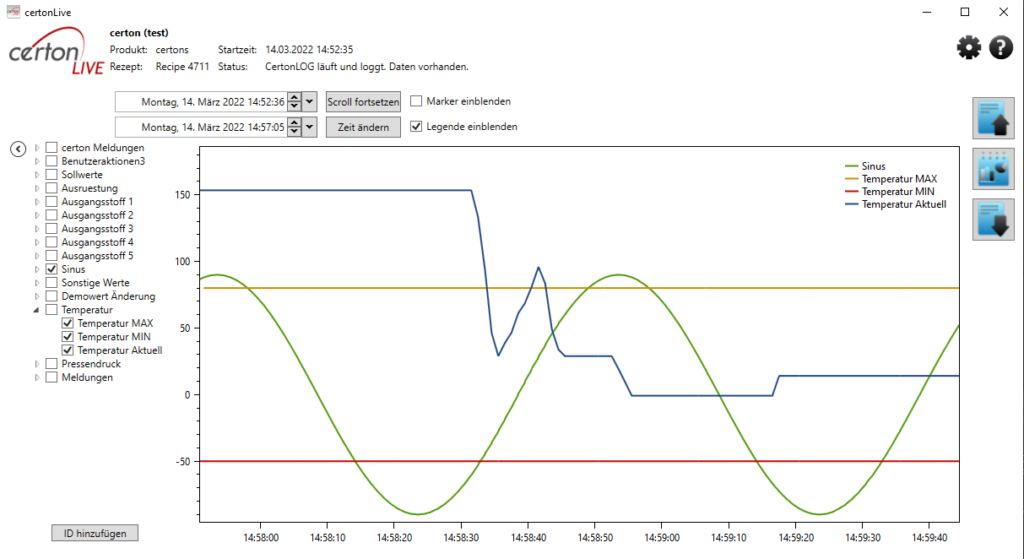Click the orange Temperatur MAX legend line
1024x559 pixels.
click(x=851, y=179)
